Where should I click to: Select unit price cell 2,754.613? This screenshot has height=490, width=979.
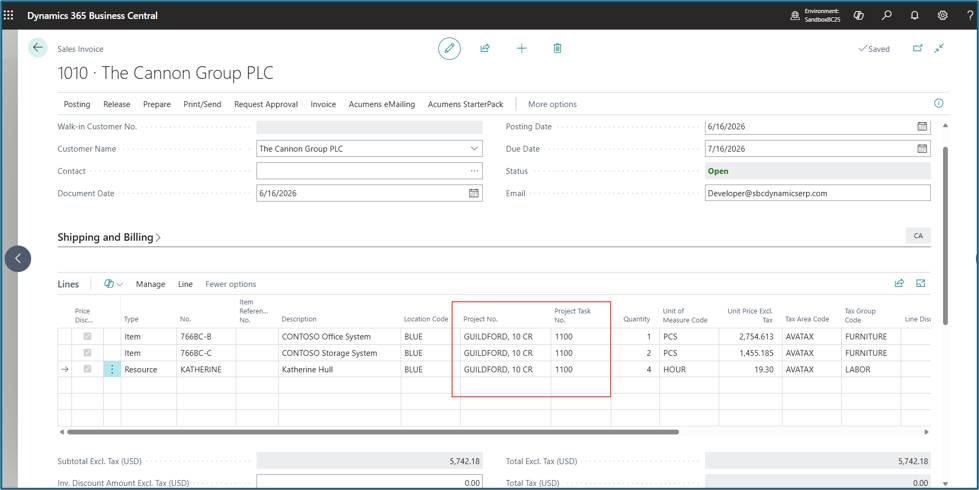[750, 336]
